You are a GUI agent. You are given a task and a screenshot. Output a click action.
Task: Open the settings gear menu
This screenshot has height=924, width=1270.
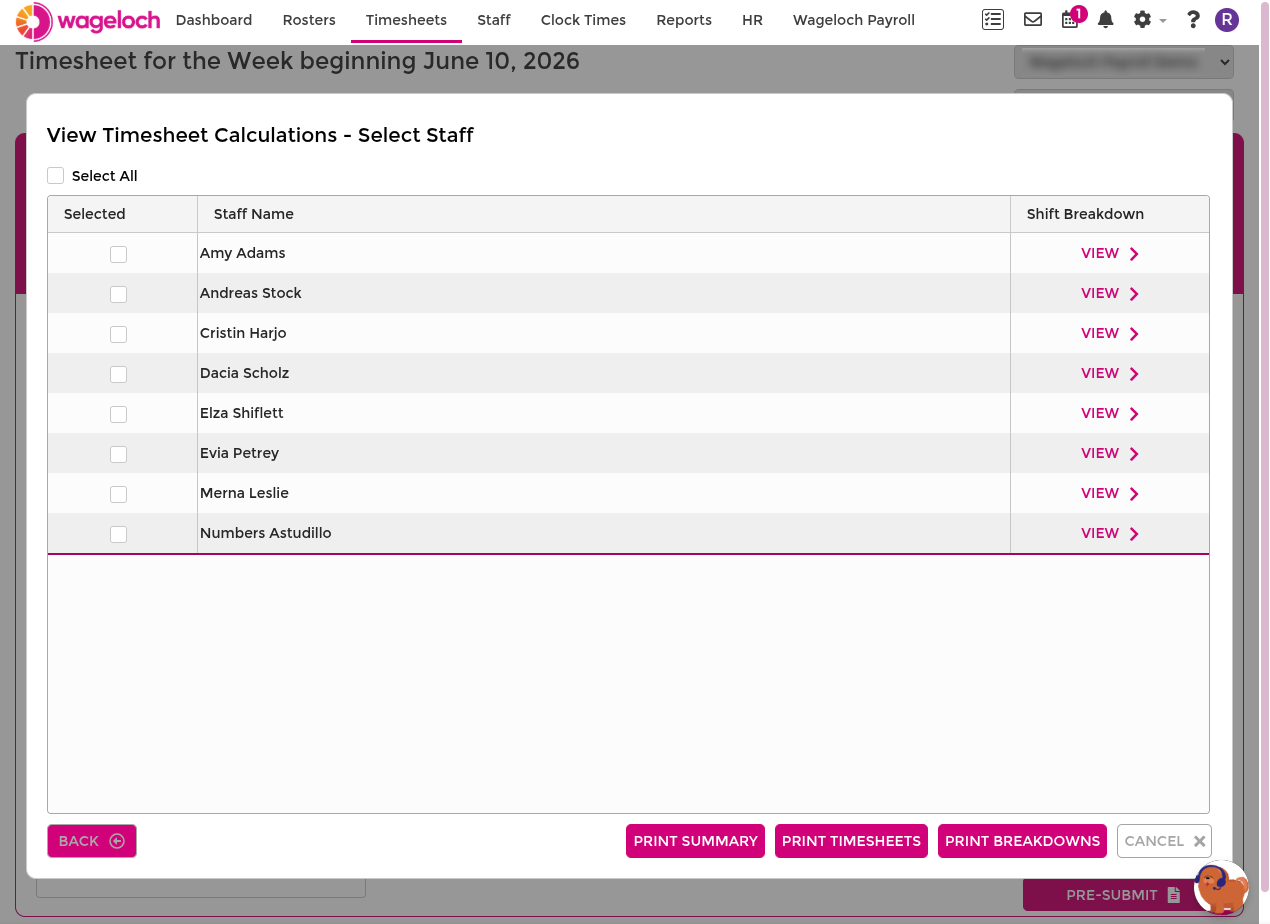pyautogui.click(x=1149, y=19)
